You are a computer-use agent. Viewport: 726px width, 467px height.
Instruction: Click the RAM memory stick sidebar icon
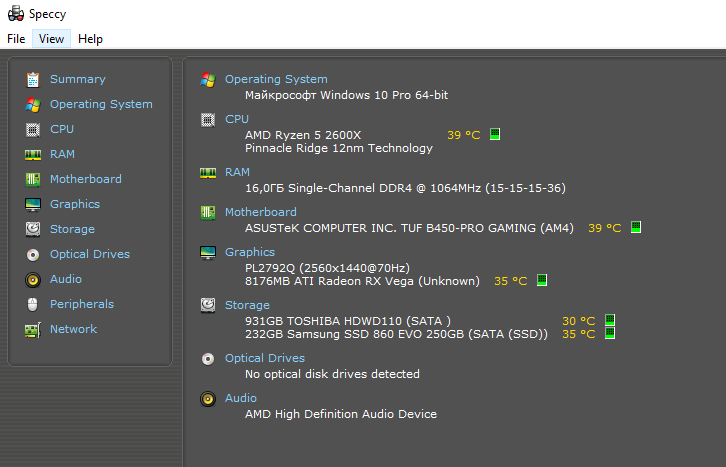[x=33, y=154]
